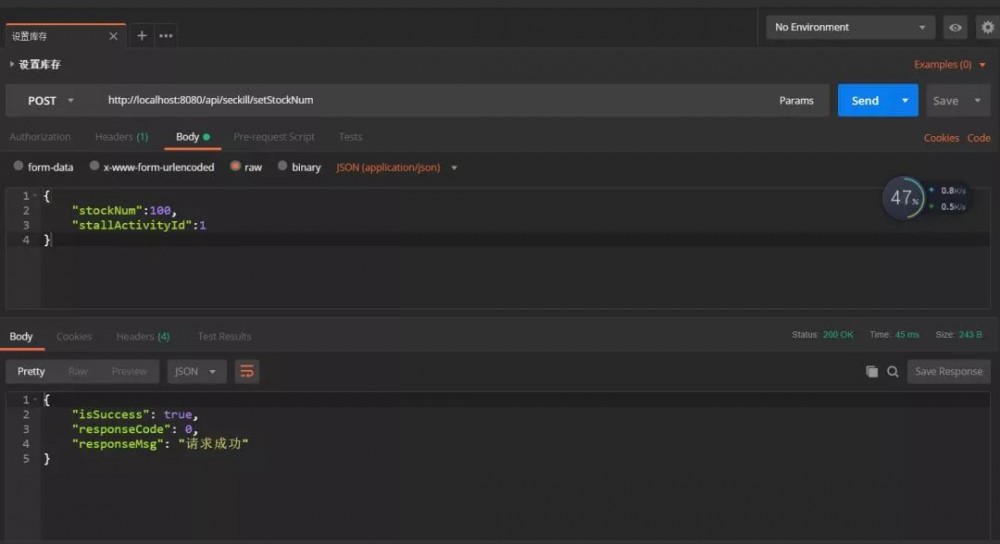Close the 设置库存 request tab
The width and height of the screenshot is (1000, 544).
[x=113, y=36]
